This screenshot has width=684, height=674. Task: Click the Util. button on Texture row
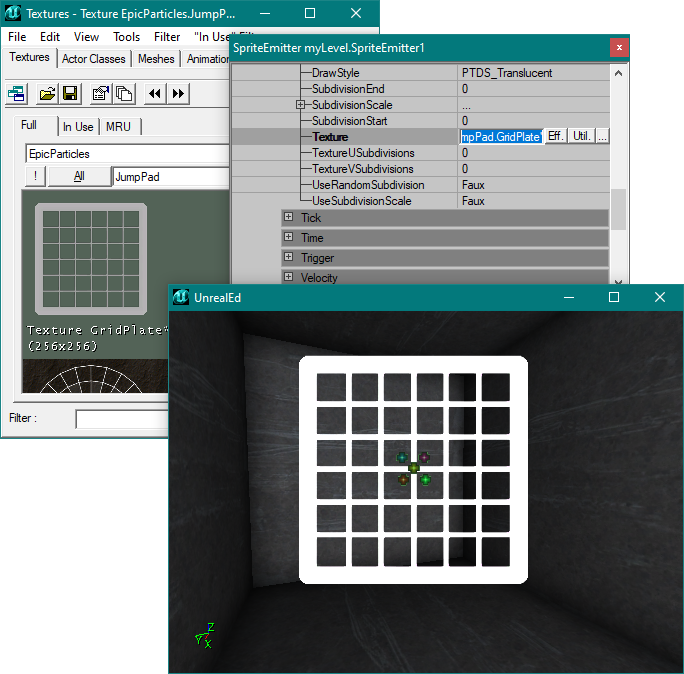(582, 136)
